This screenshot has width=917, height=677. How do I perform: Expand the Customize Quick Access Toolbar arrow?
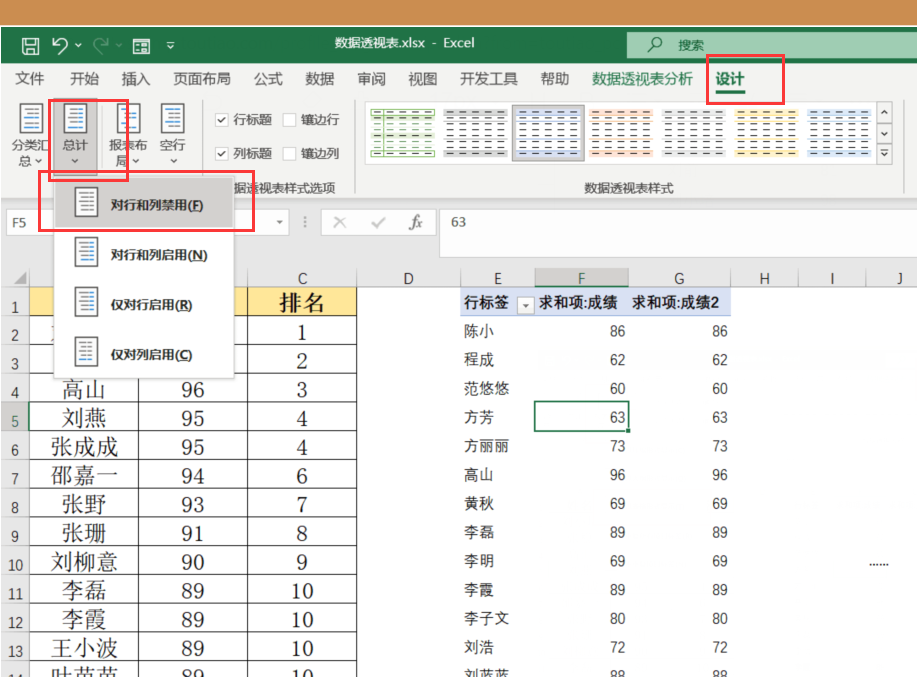click(x=170, y=45)
